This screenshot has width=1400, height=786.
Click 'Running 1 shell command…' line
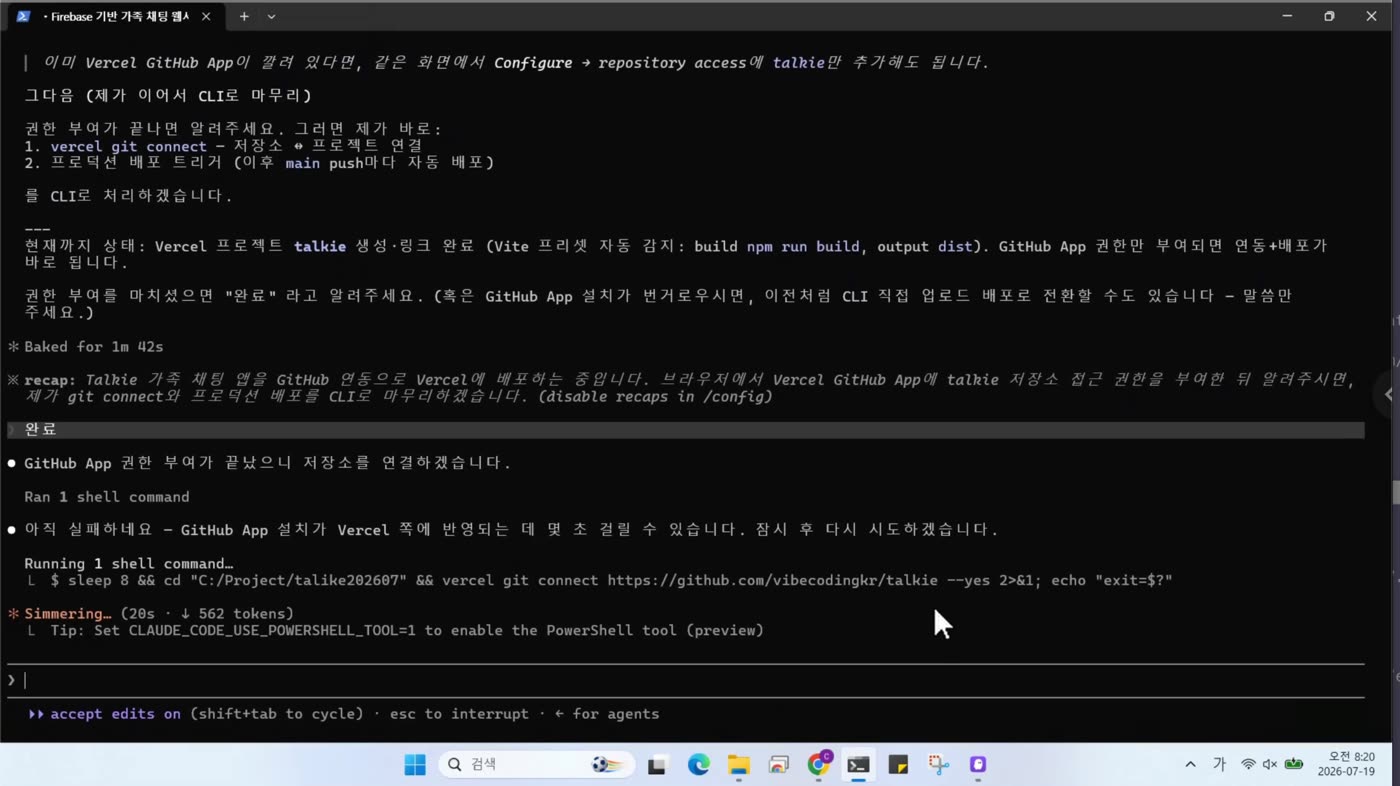(x=129, y=563)
